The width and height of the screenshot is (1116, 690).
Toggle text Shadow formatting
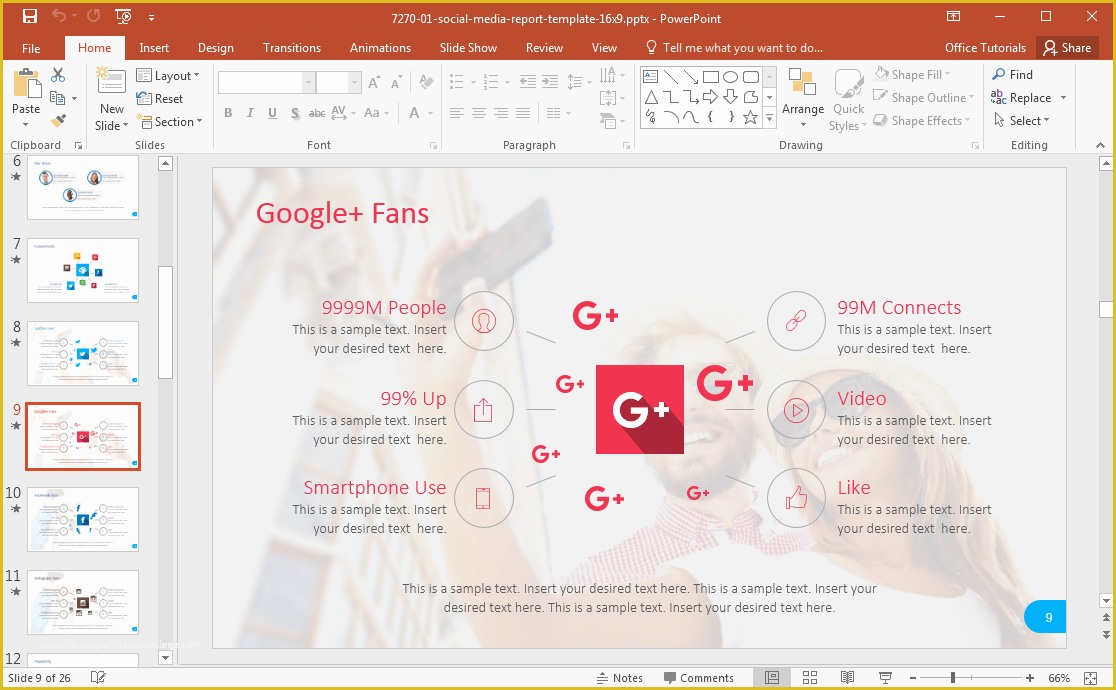click(295, 113)
